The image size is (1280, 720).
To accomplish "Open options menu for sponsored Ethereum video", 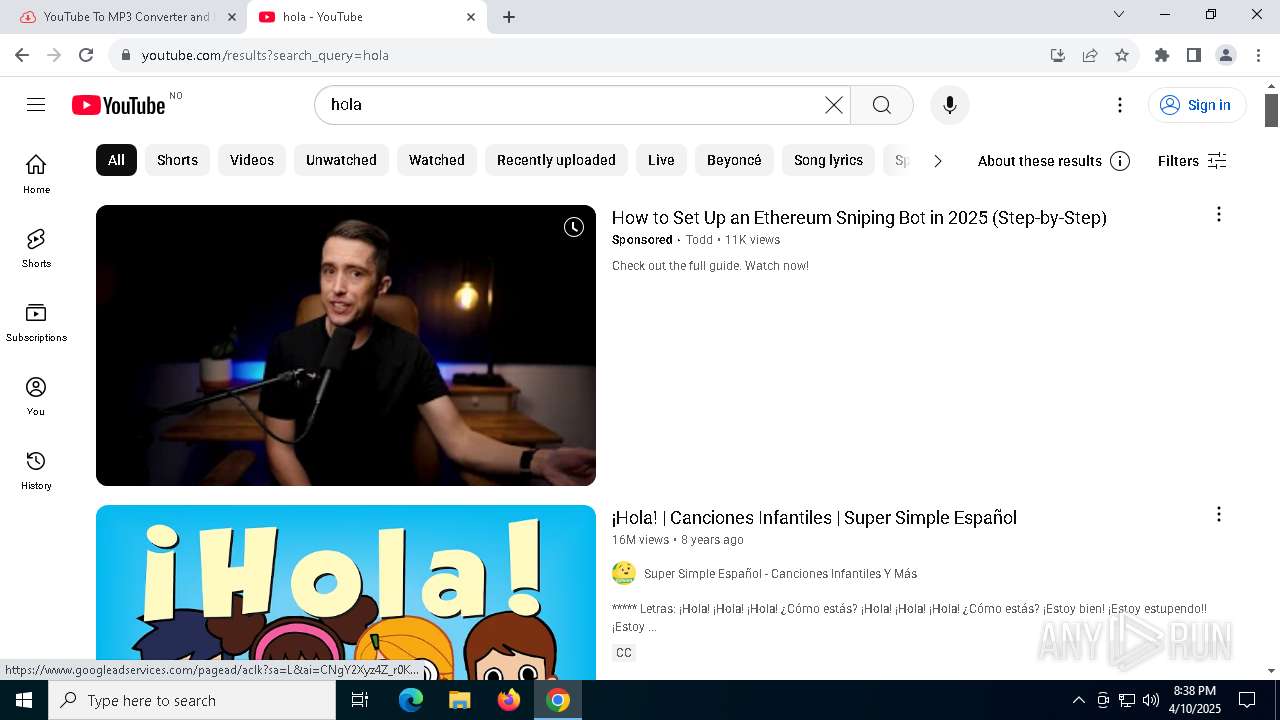I will click(1218, 214).
